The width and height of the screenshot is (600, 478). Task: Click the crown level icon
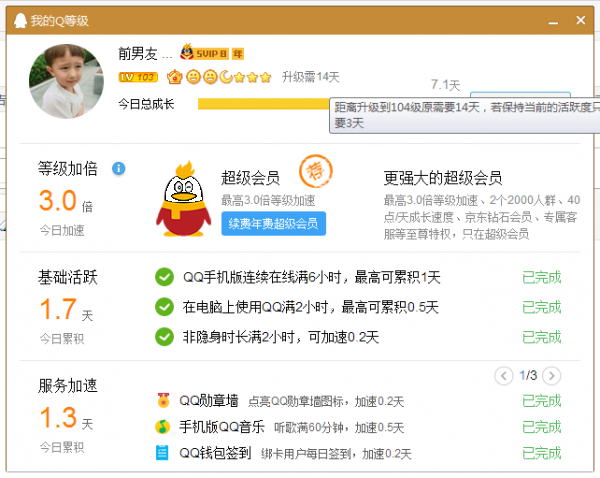pyautogui.click(x=174, y=77)
